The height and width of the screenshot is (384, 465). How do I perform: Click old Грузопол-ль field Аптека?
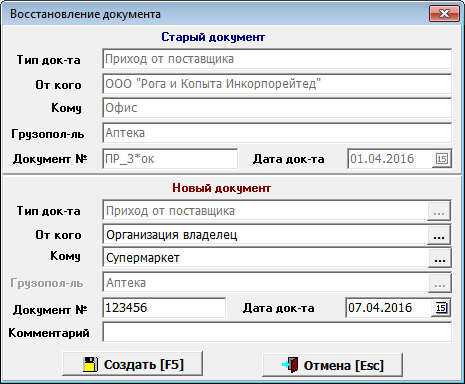pyautogui.click(x=277, y=133)
